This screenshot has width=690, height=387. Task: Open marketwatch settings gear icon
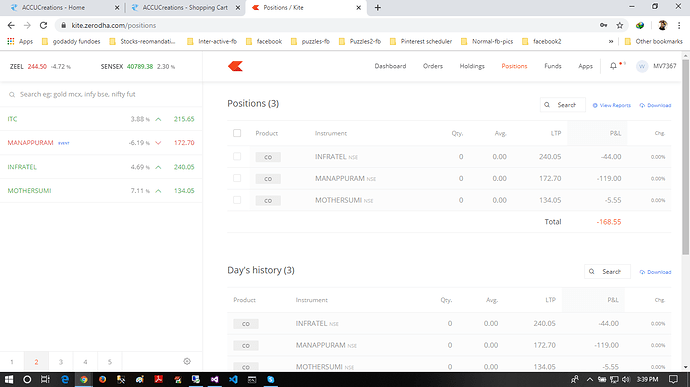coord(187,361)
